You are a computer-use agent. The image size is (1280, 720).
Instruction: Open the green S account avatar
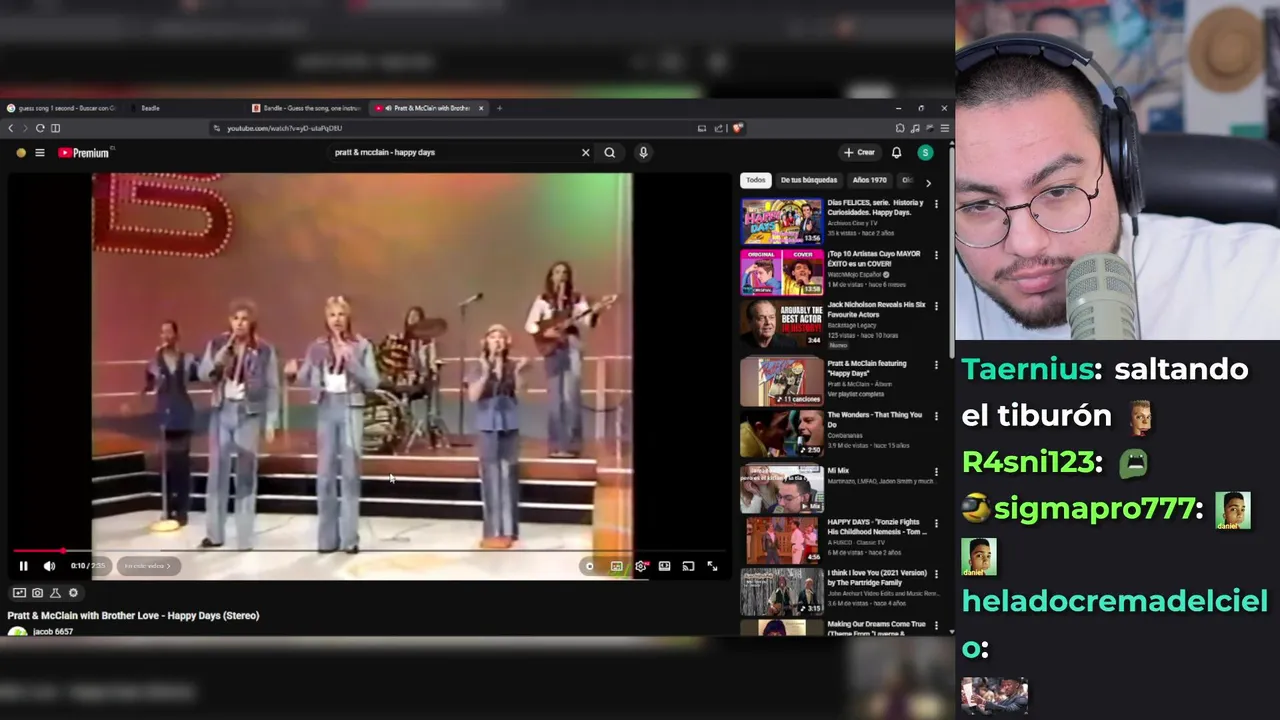(x=925, y=153)
